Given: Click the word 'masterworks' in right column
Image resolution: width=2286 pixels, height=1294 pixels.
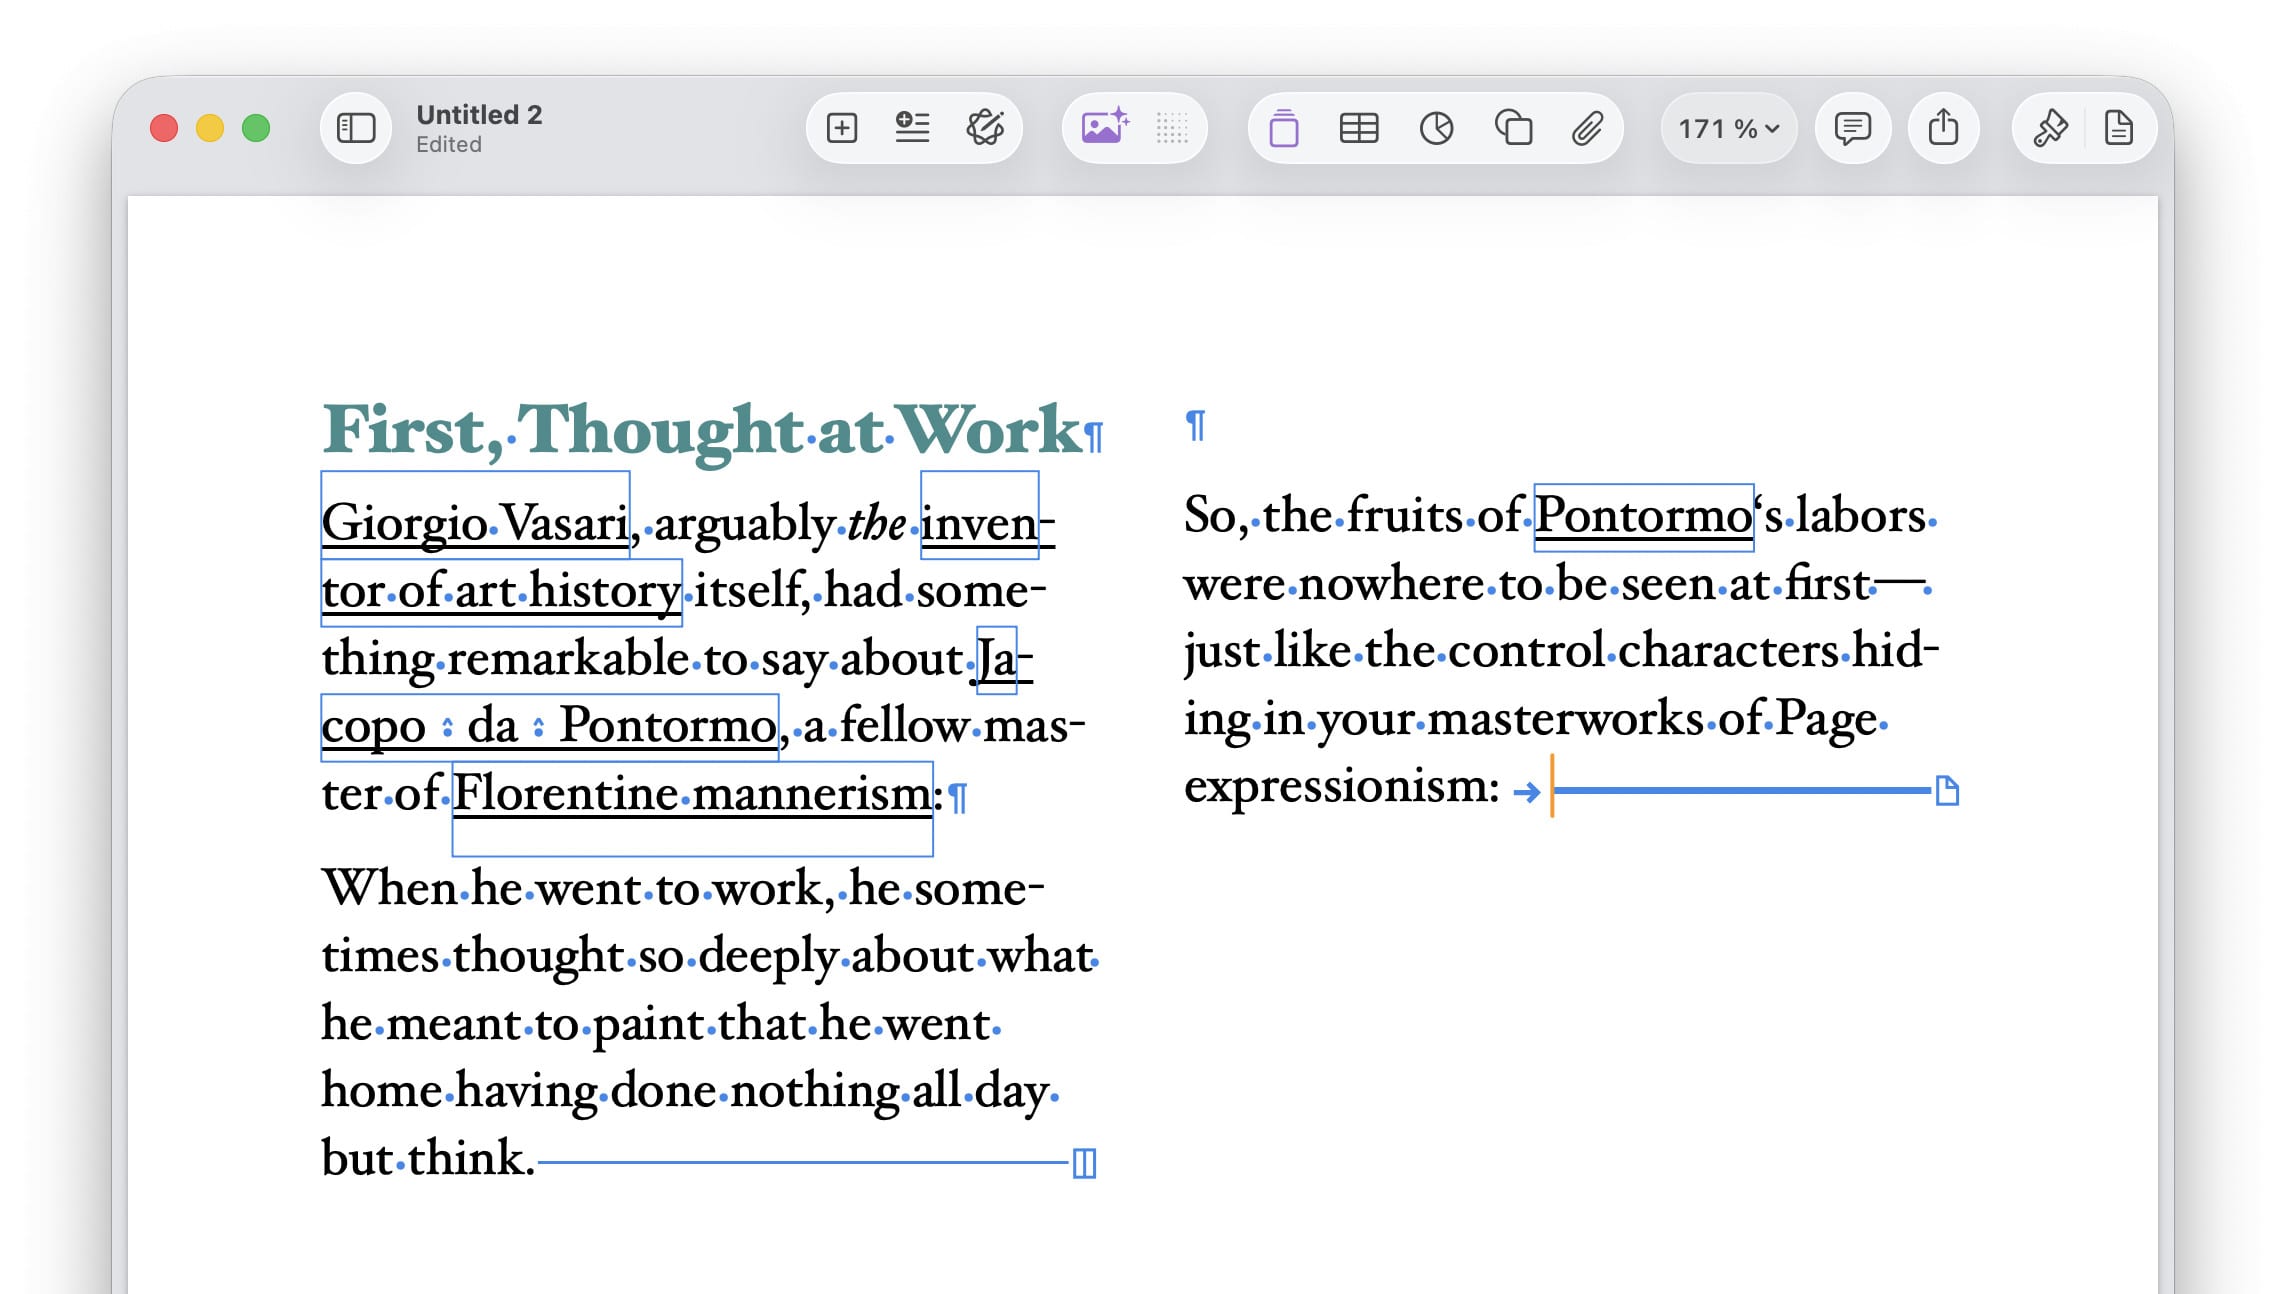Looking at the screenshot, I should [1565, 719].
